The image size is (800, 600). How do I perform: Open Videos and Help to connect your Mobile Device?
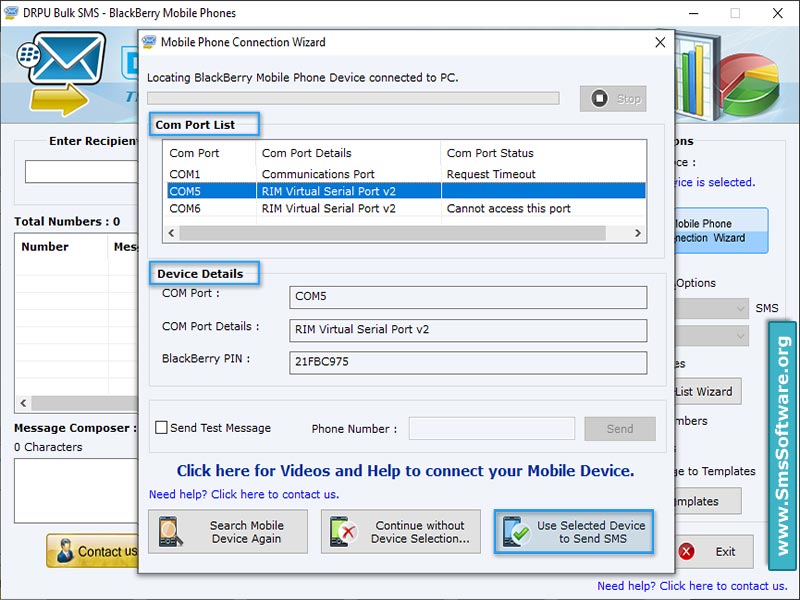point(404,471)
